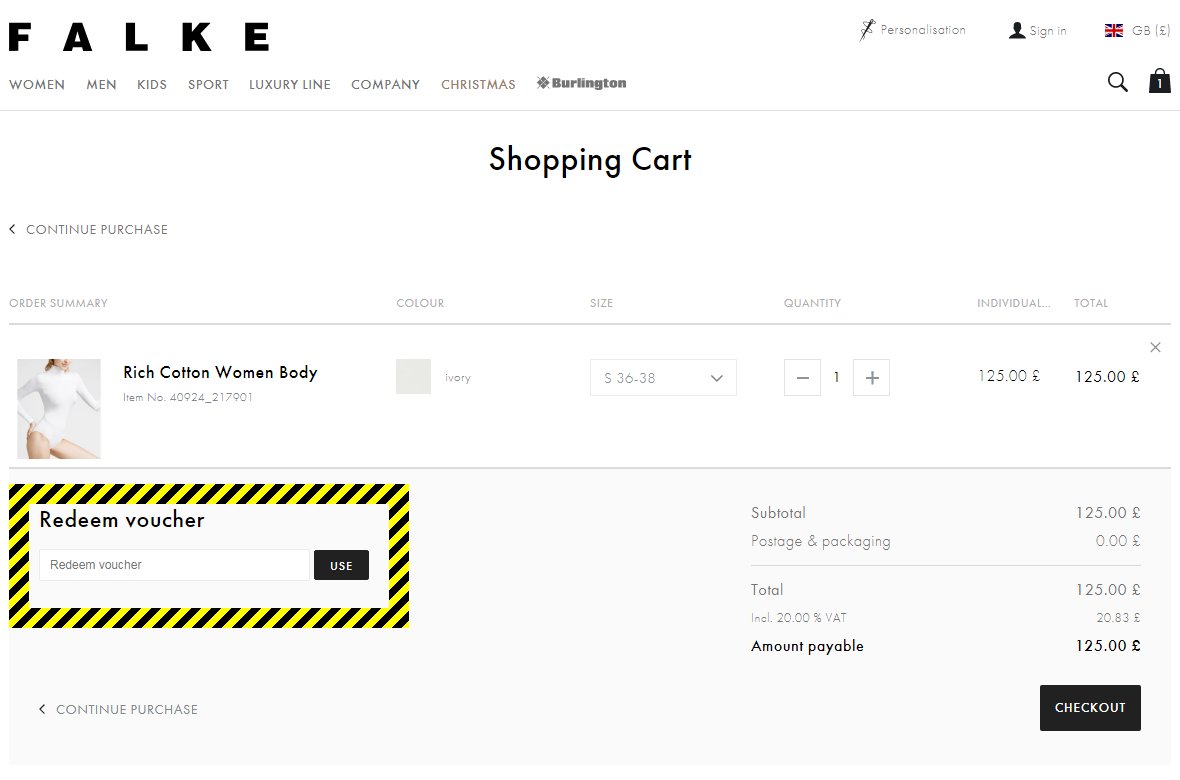Screen dimensions: 1180x780
Task: Increase quantity with the plus button
Action: [871, 377]
